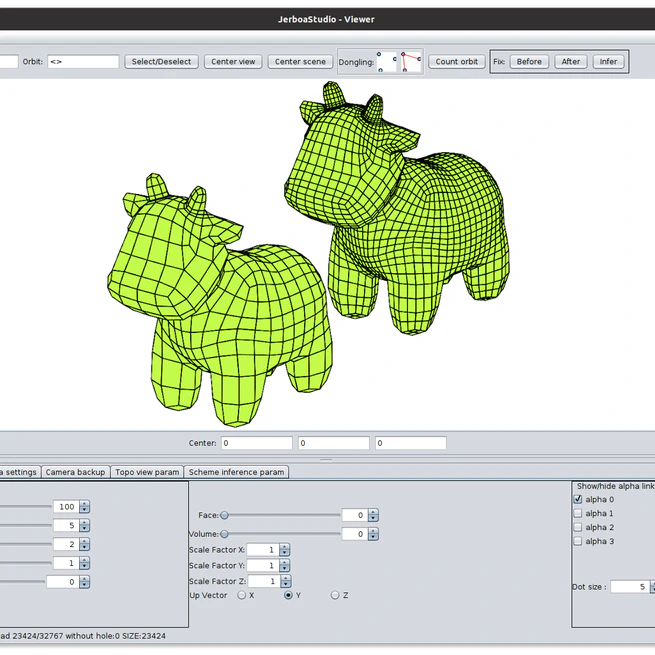Apply the Fix After button
The image size is (655, 655).
click(571, 61)
